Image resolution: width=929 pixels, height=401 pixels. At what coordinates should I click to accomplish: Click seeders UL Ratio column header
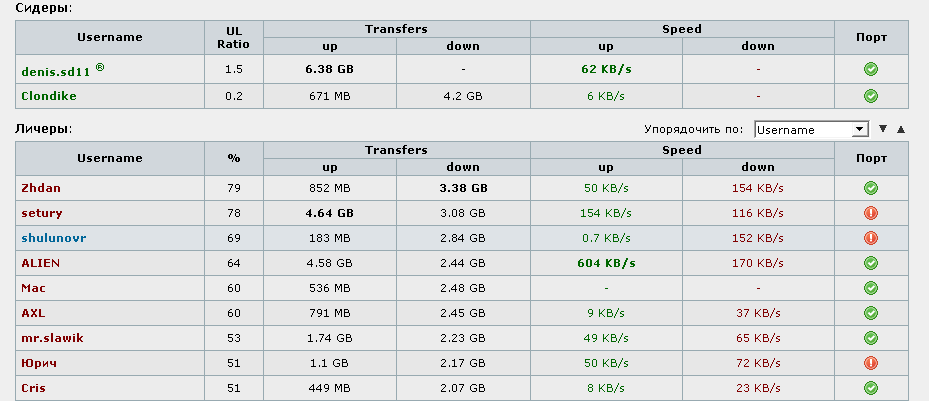[x=234, y=37]
